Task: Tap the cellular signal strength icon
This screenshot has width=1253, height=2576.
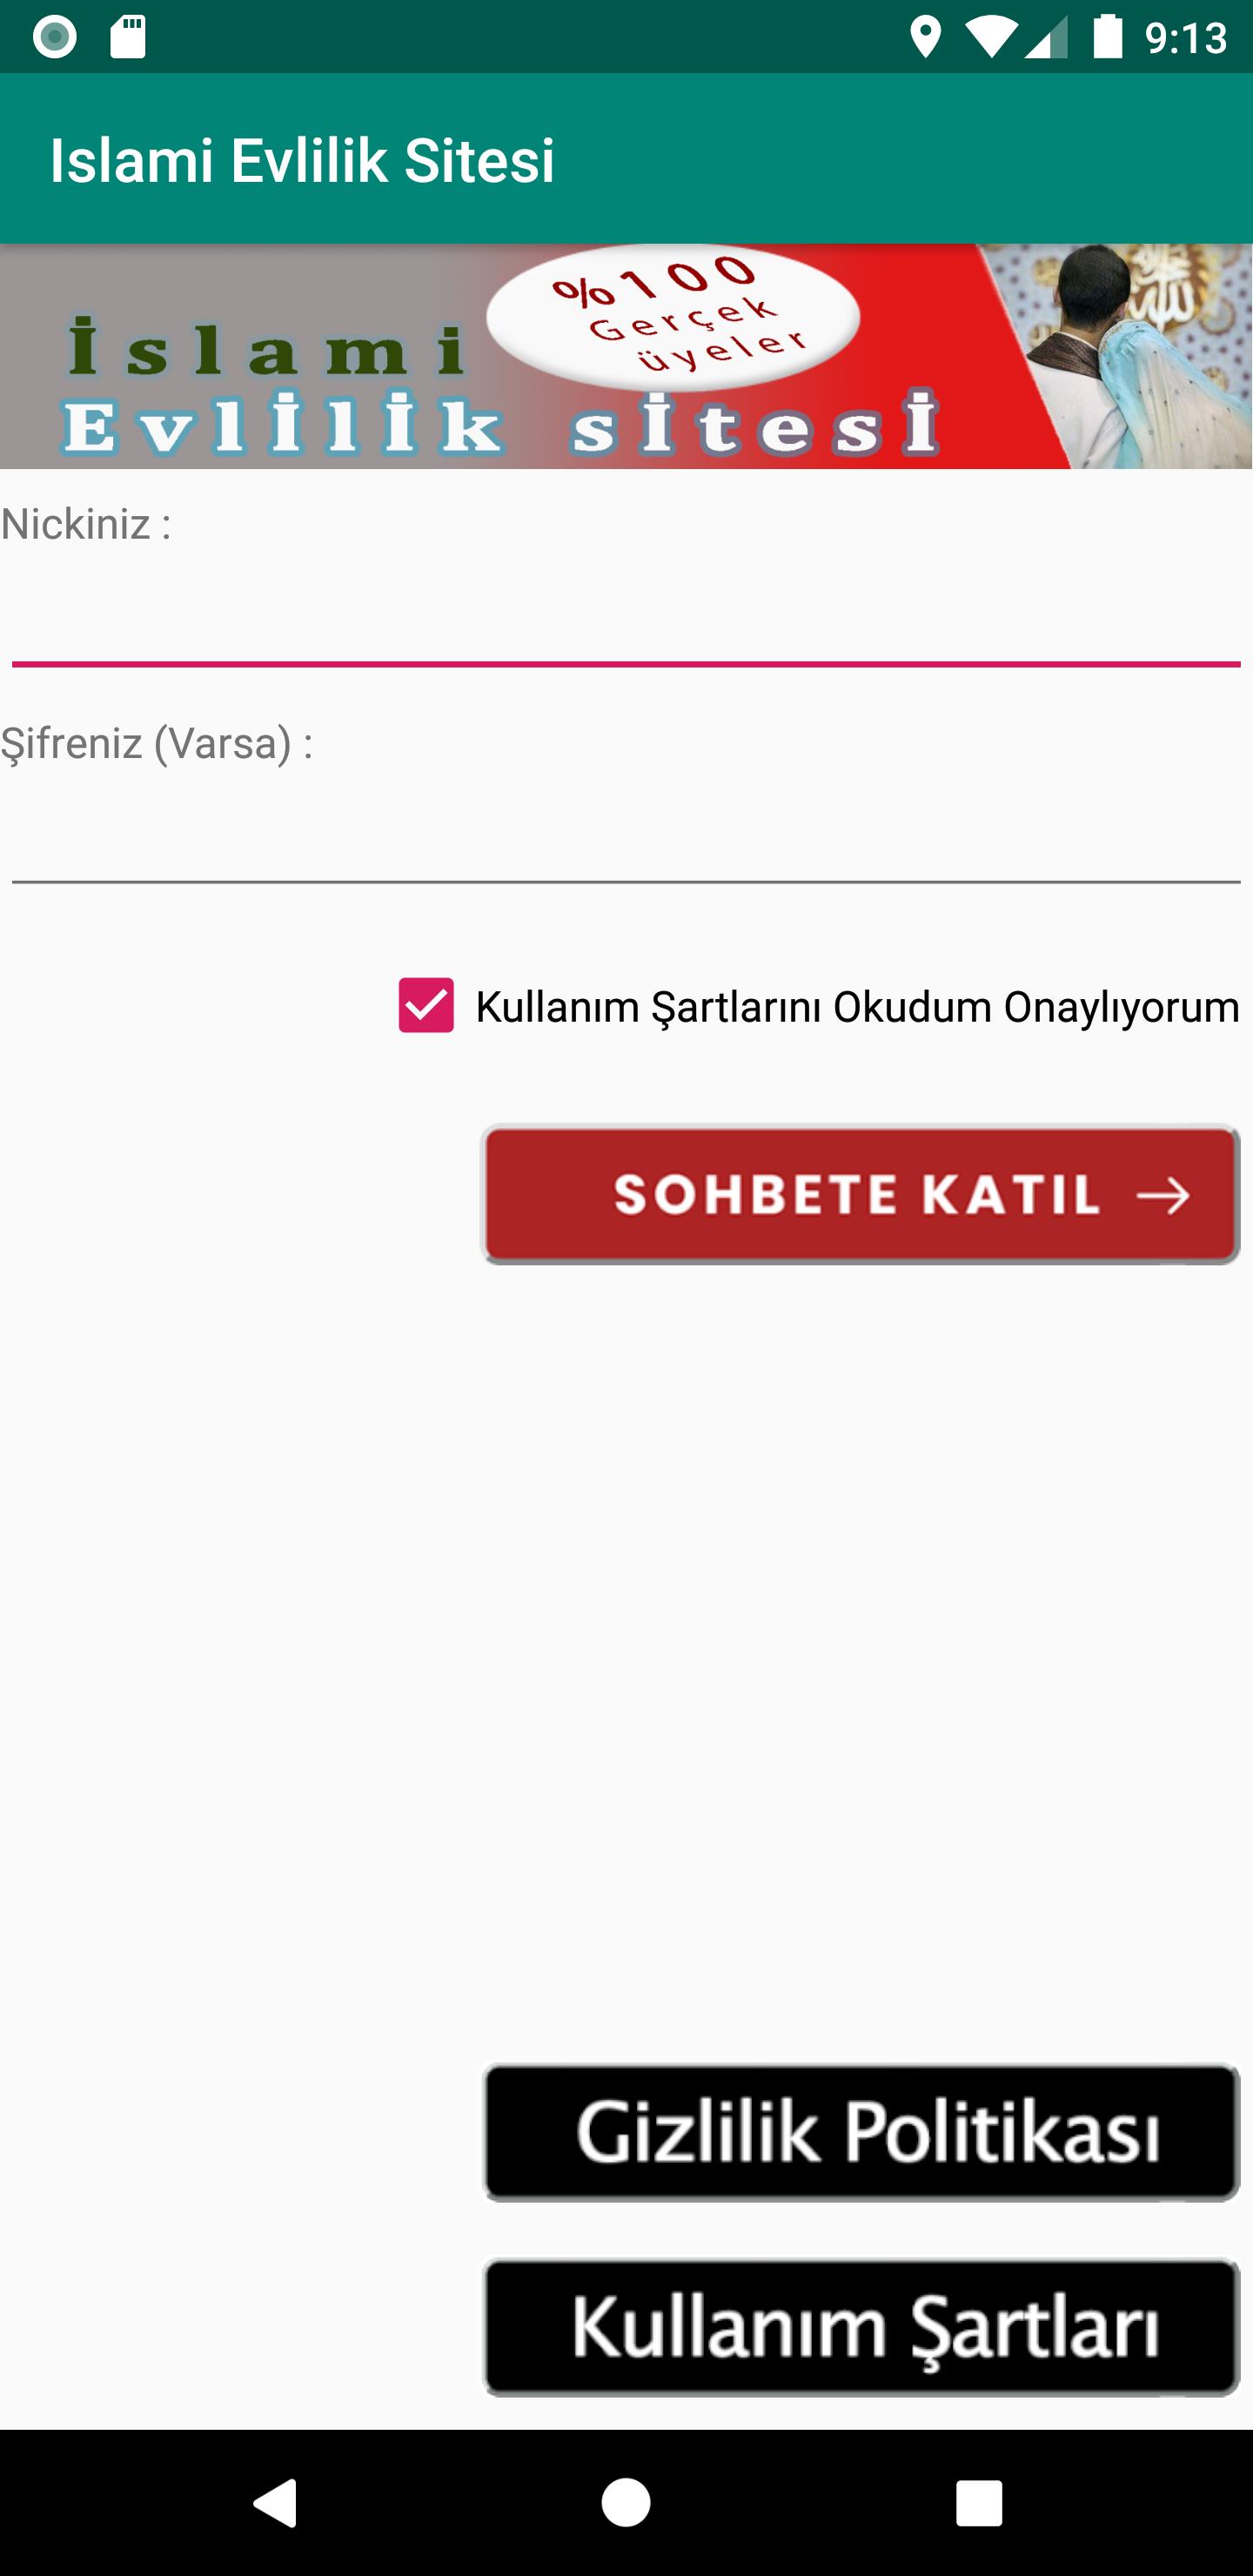Action: point(1046,39)
